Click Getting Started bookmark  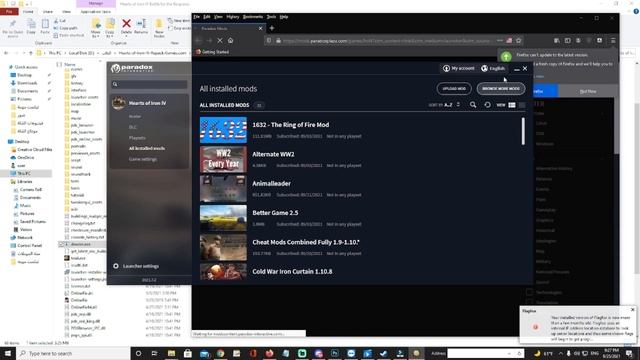tap(212, 52)
